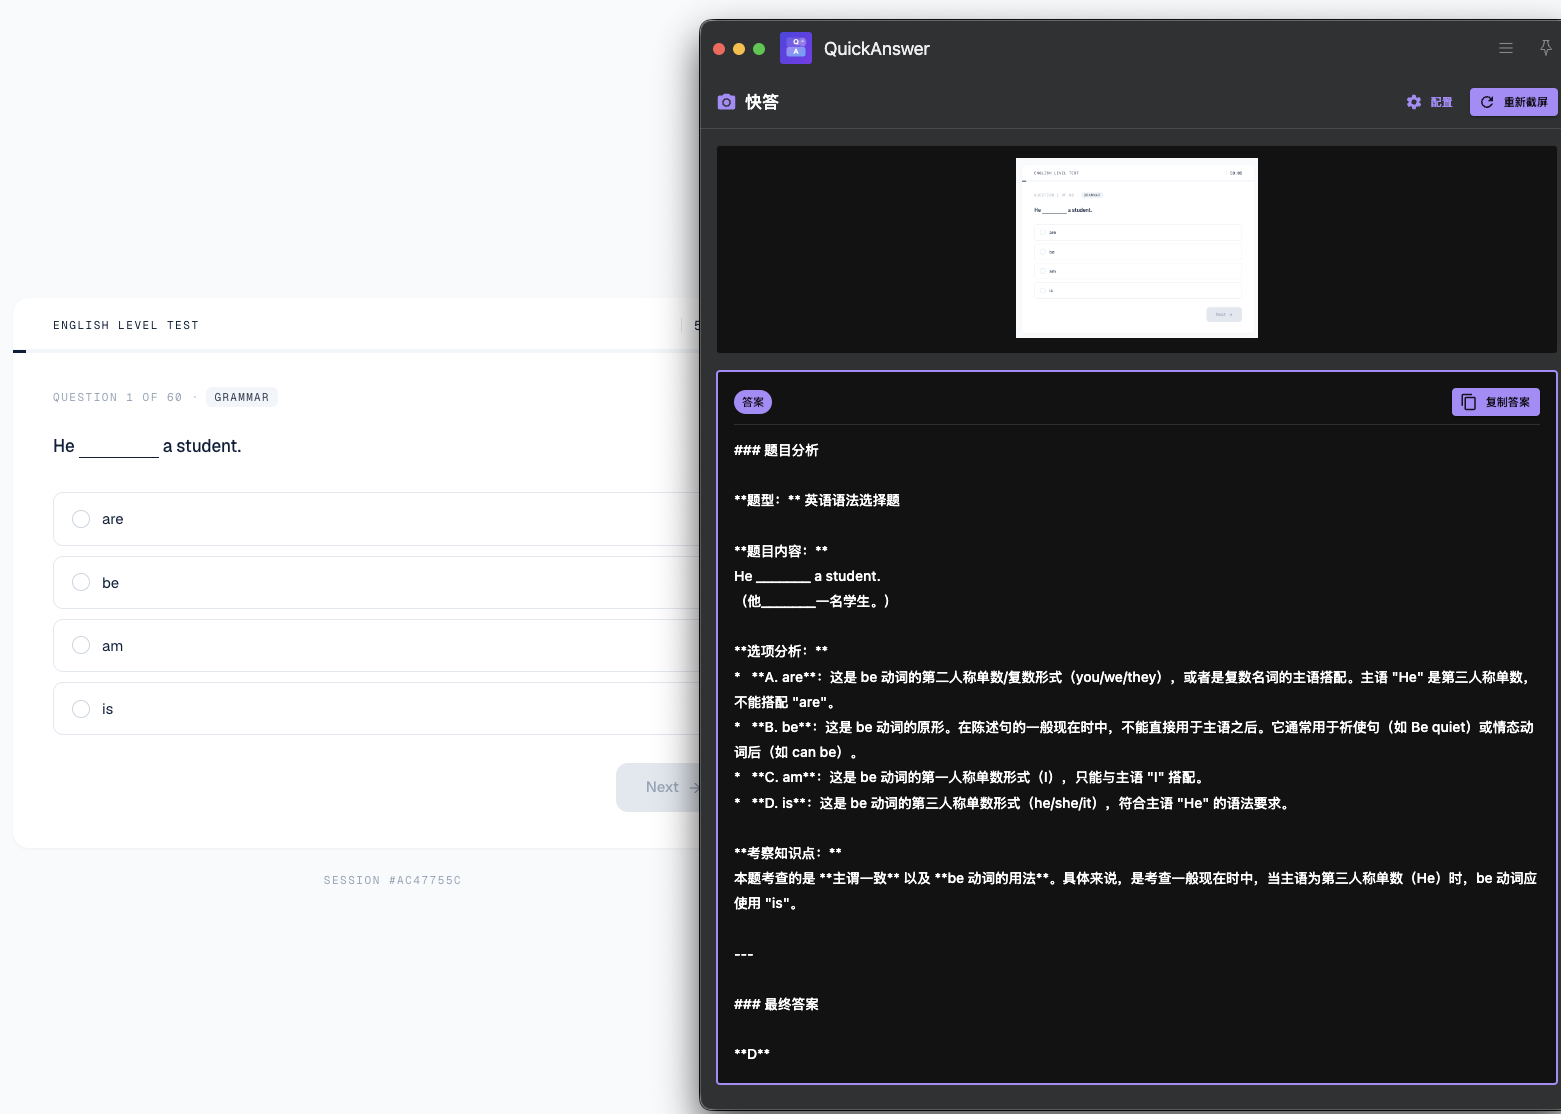This screenshot has width=1561, height=1114.
Task: Click the GRAMMAR category tag
Action: [x=242, y=397]
